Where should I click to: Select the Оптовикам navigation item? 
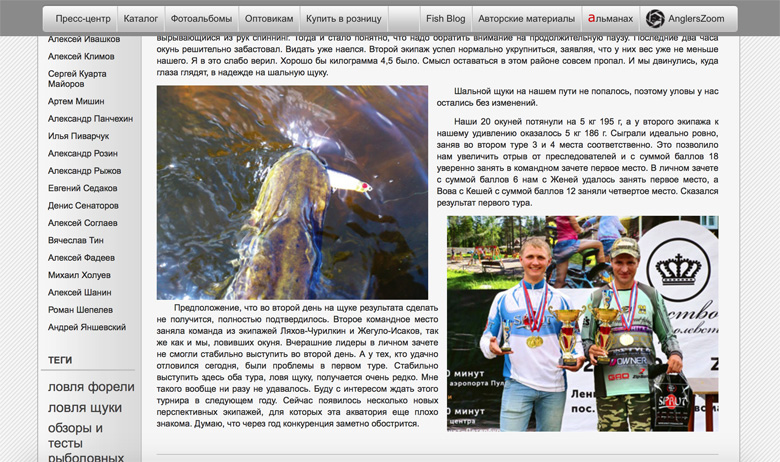(x=270, y=19)
